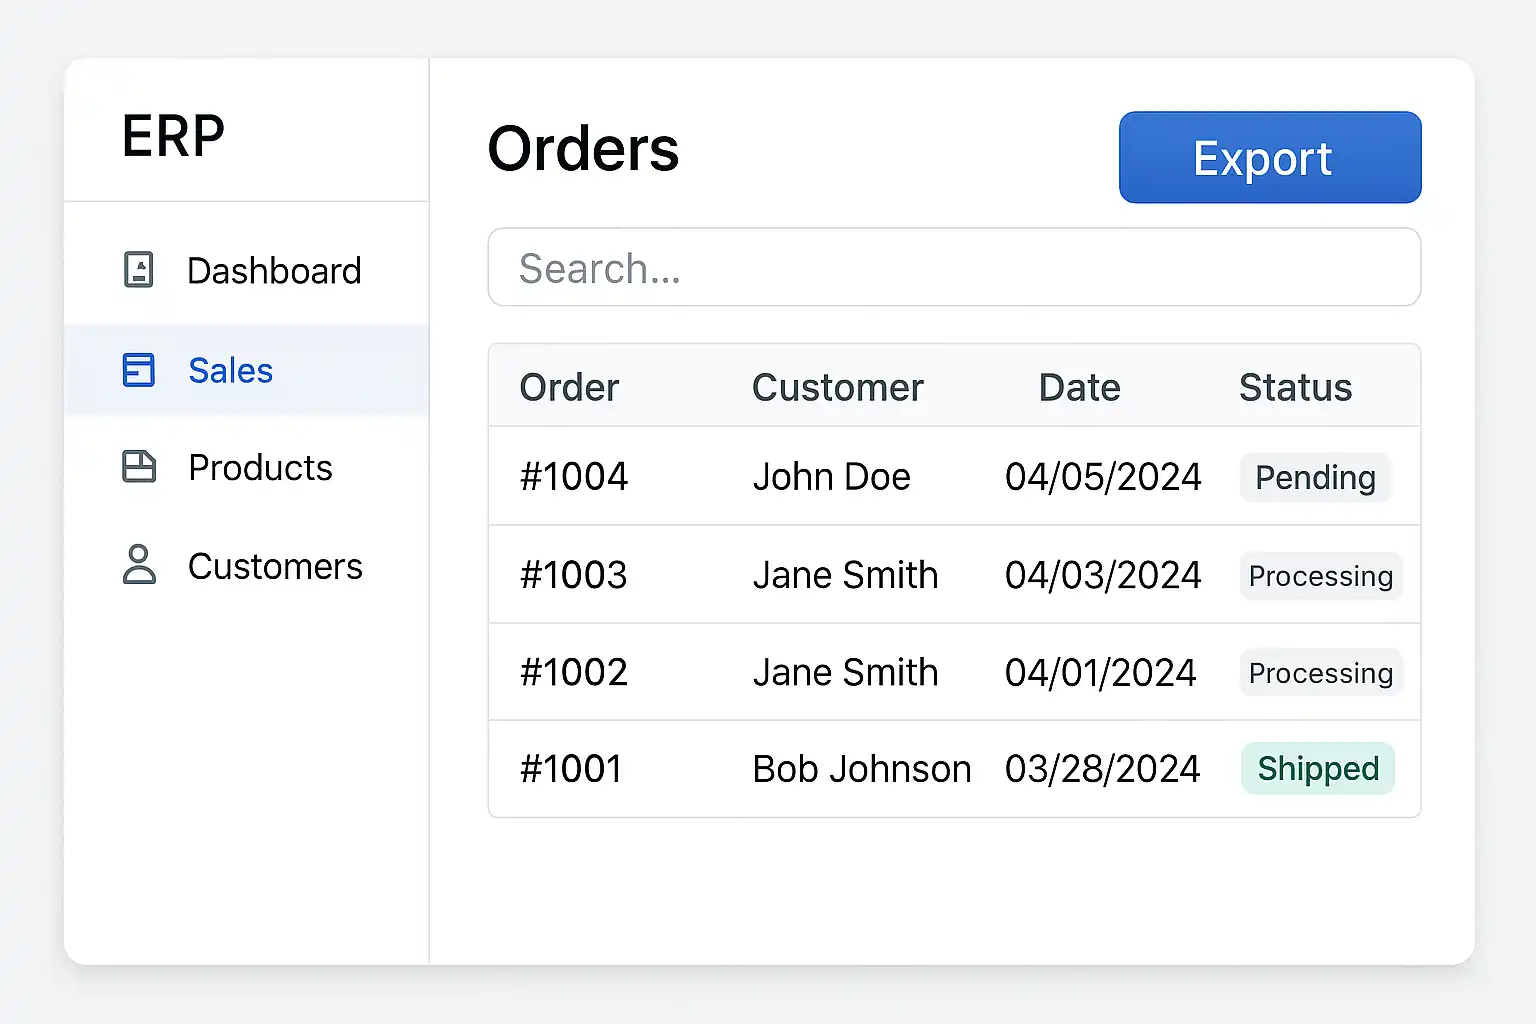Sort by the Date column header
1536x1024 pixels.
pyautogui.click(x=1079, y=388)
